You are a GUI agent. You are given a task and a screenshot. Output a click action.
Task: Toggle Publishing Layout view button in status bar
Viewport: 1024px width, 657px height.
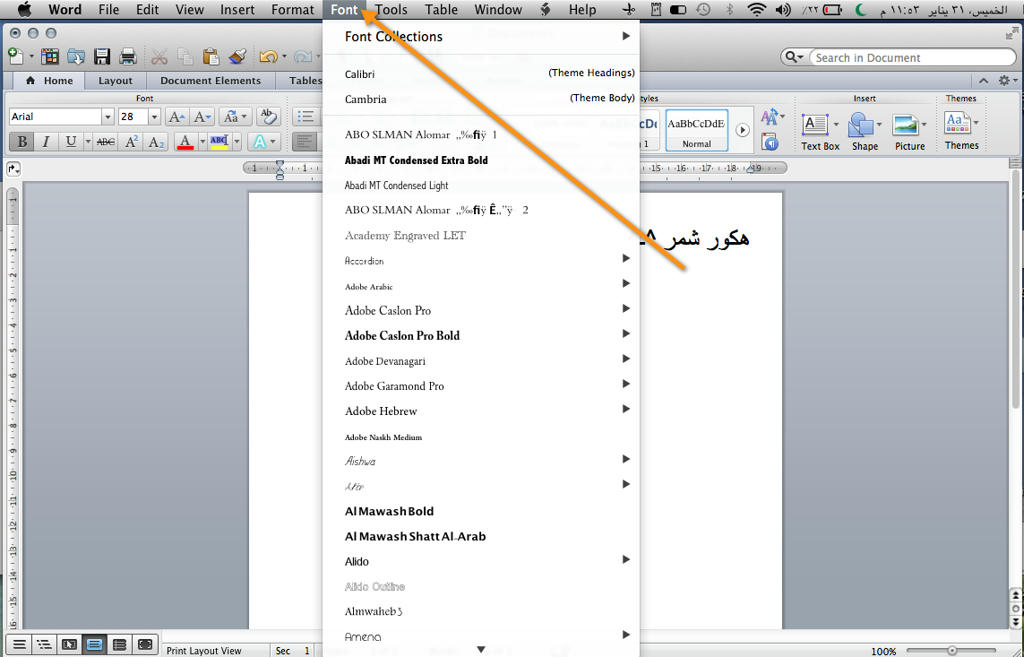point(69,645)
